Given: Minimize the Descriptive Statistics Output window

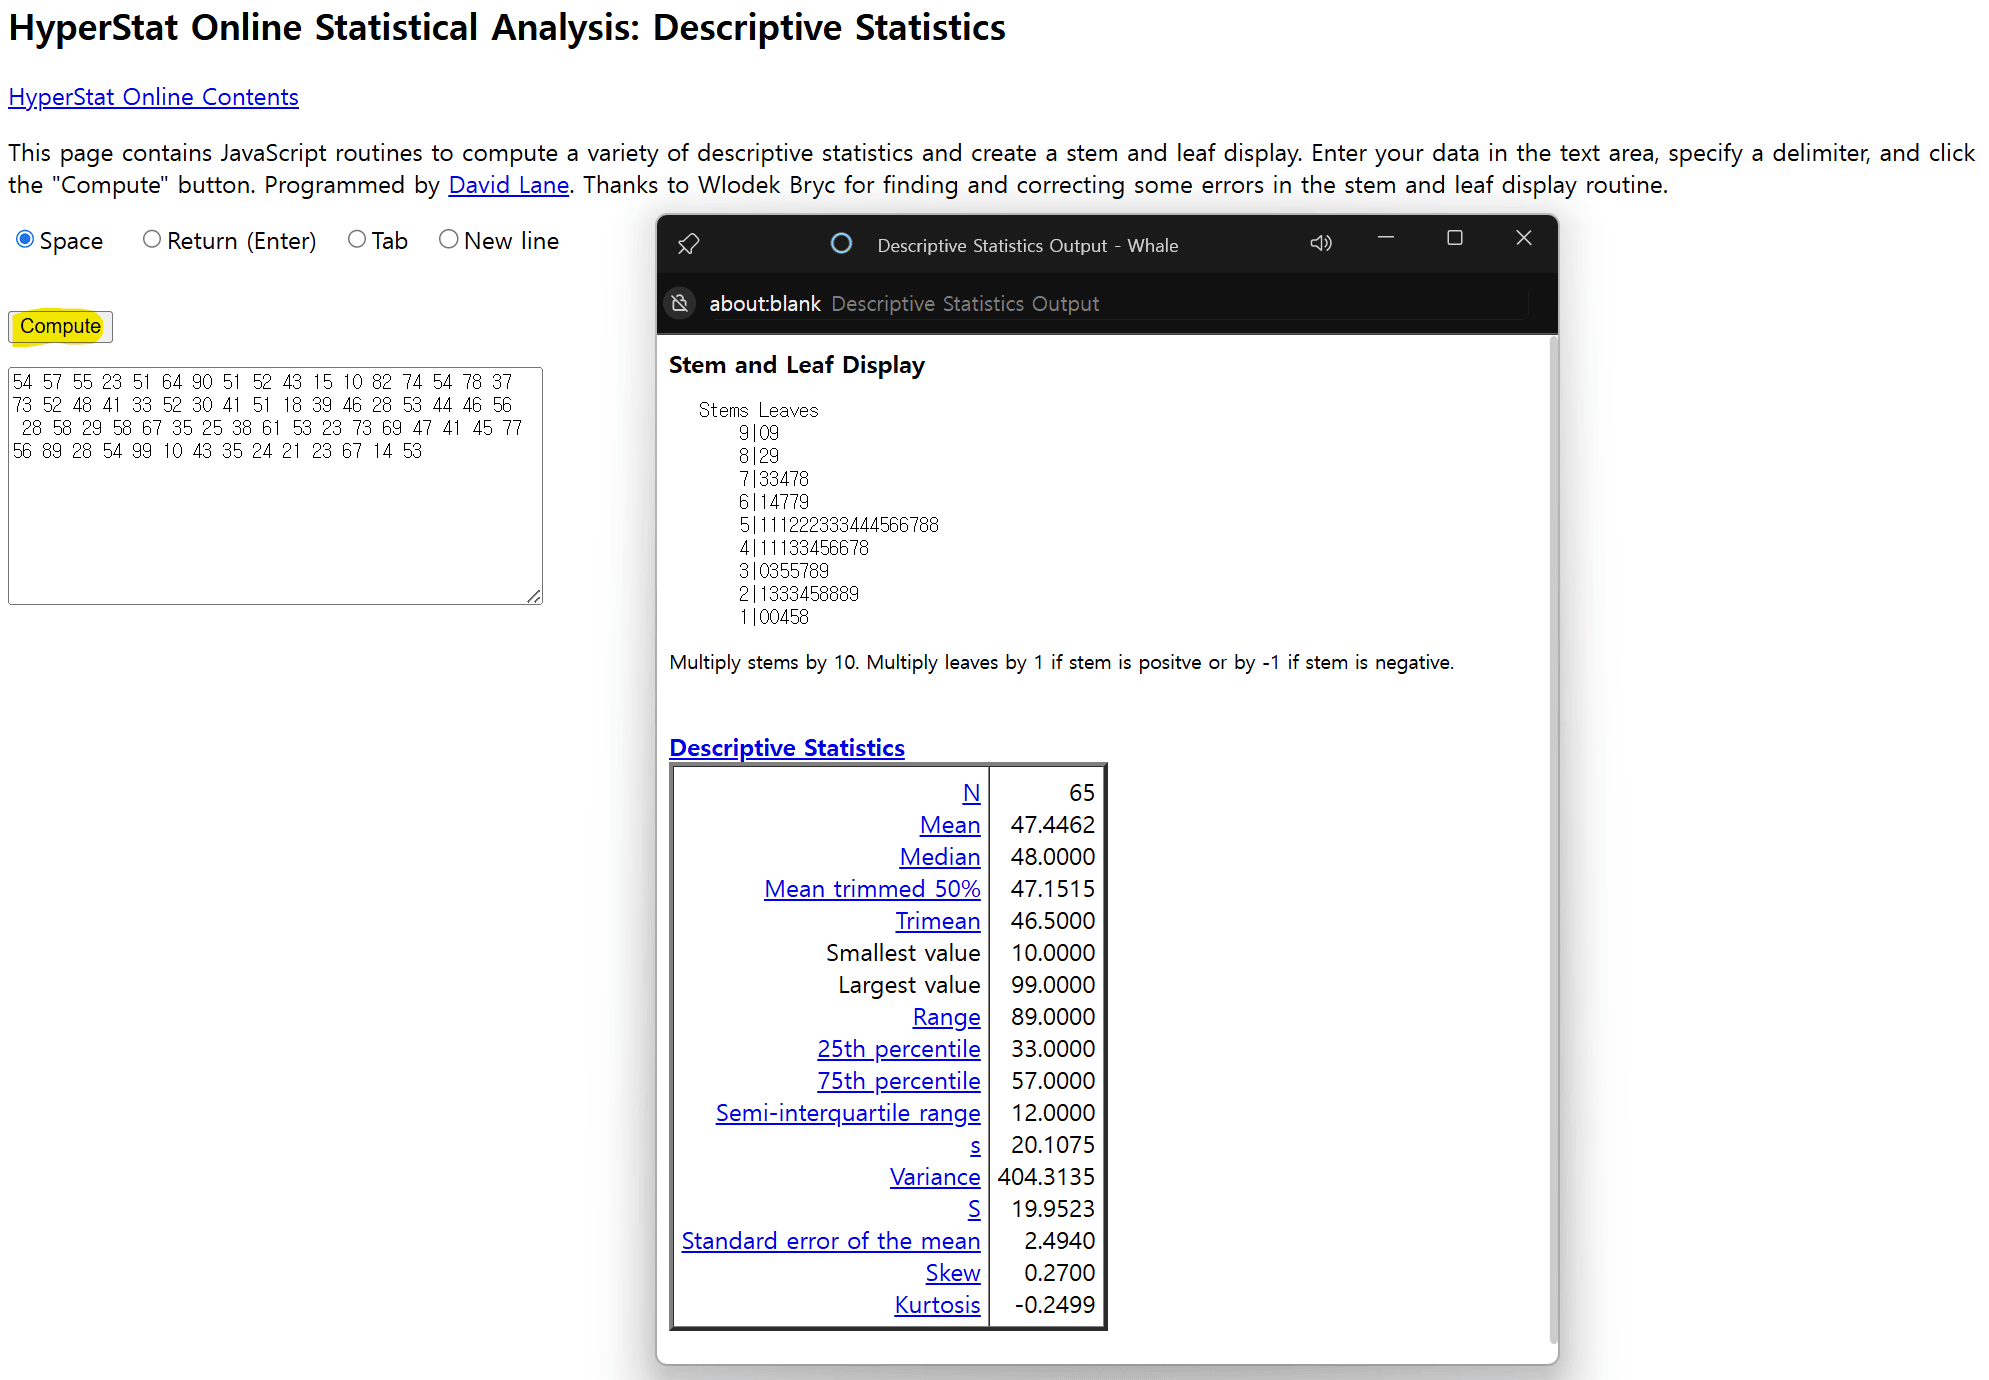Looking at the screenshot, I should tap(1386, 238).
